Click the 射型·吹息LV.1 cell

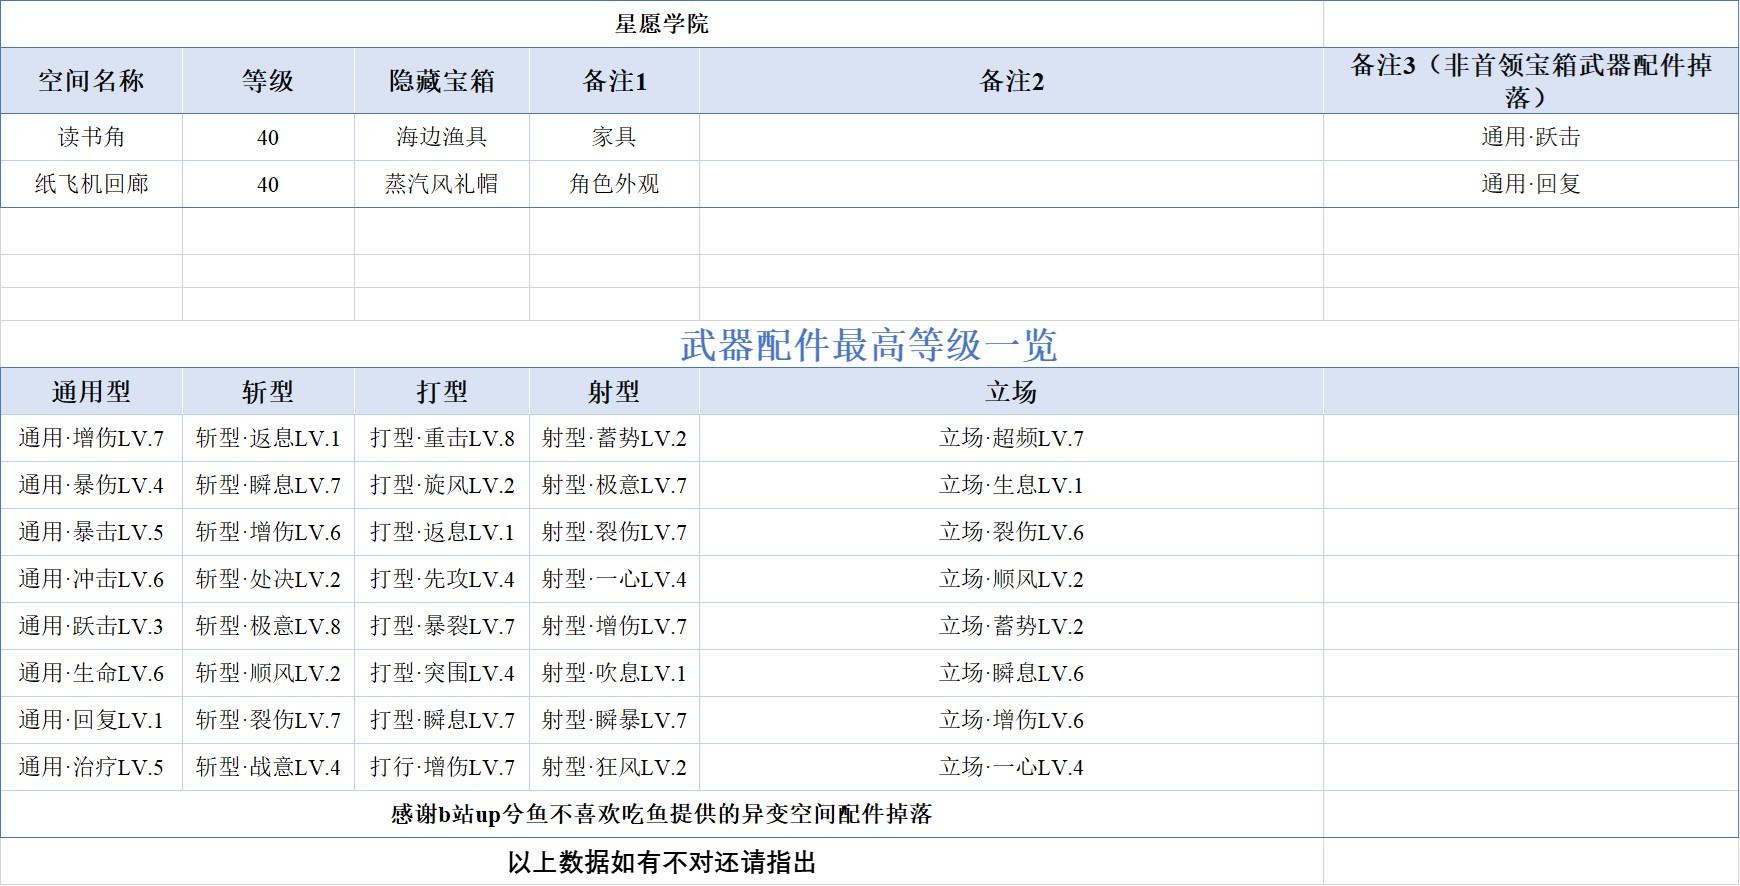click(x=614, y=673)
